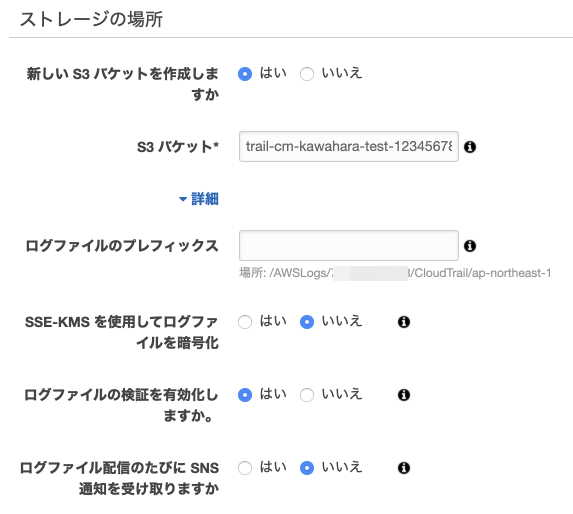Click the ログファイルのプレフィックス text box
Screen dimensions: 573x514
(x=349, y=245)
